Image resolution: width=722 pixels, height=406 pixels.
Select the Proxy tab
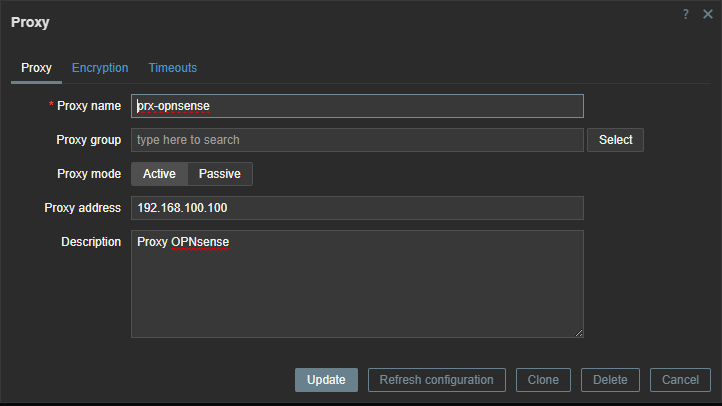click(36, 68)
